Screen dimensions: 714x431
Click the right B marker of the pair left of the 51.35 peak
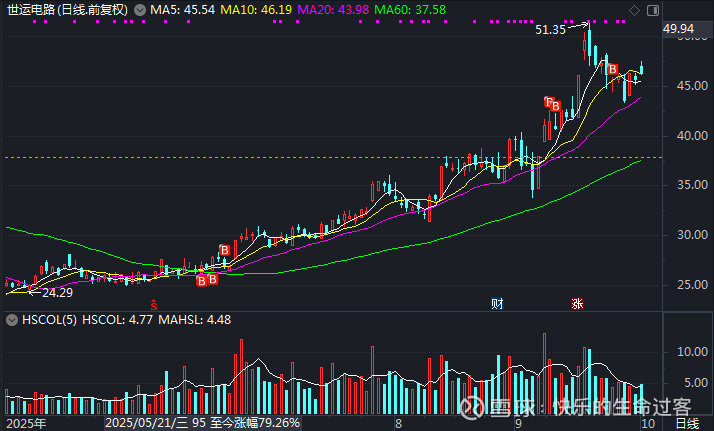coord(556,106)
